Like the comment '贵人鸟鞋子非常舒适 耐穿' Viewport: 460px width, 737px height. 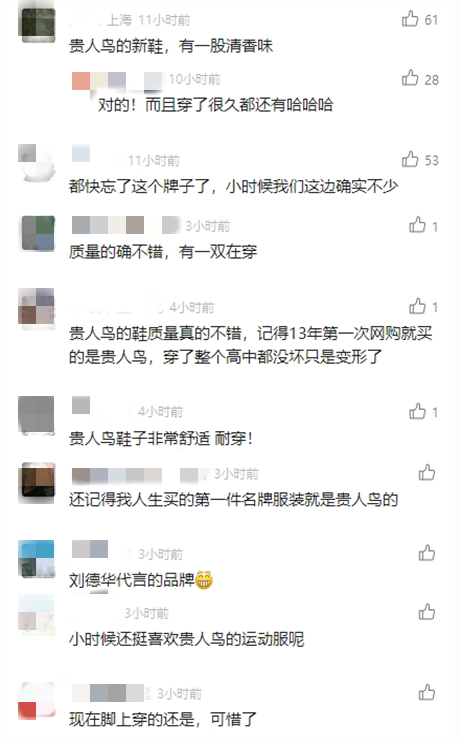pyautogui.click(x=417, y=411)
